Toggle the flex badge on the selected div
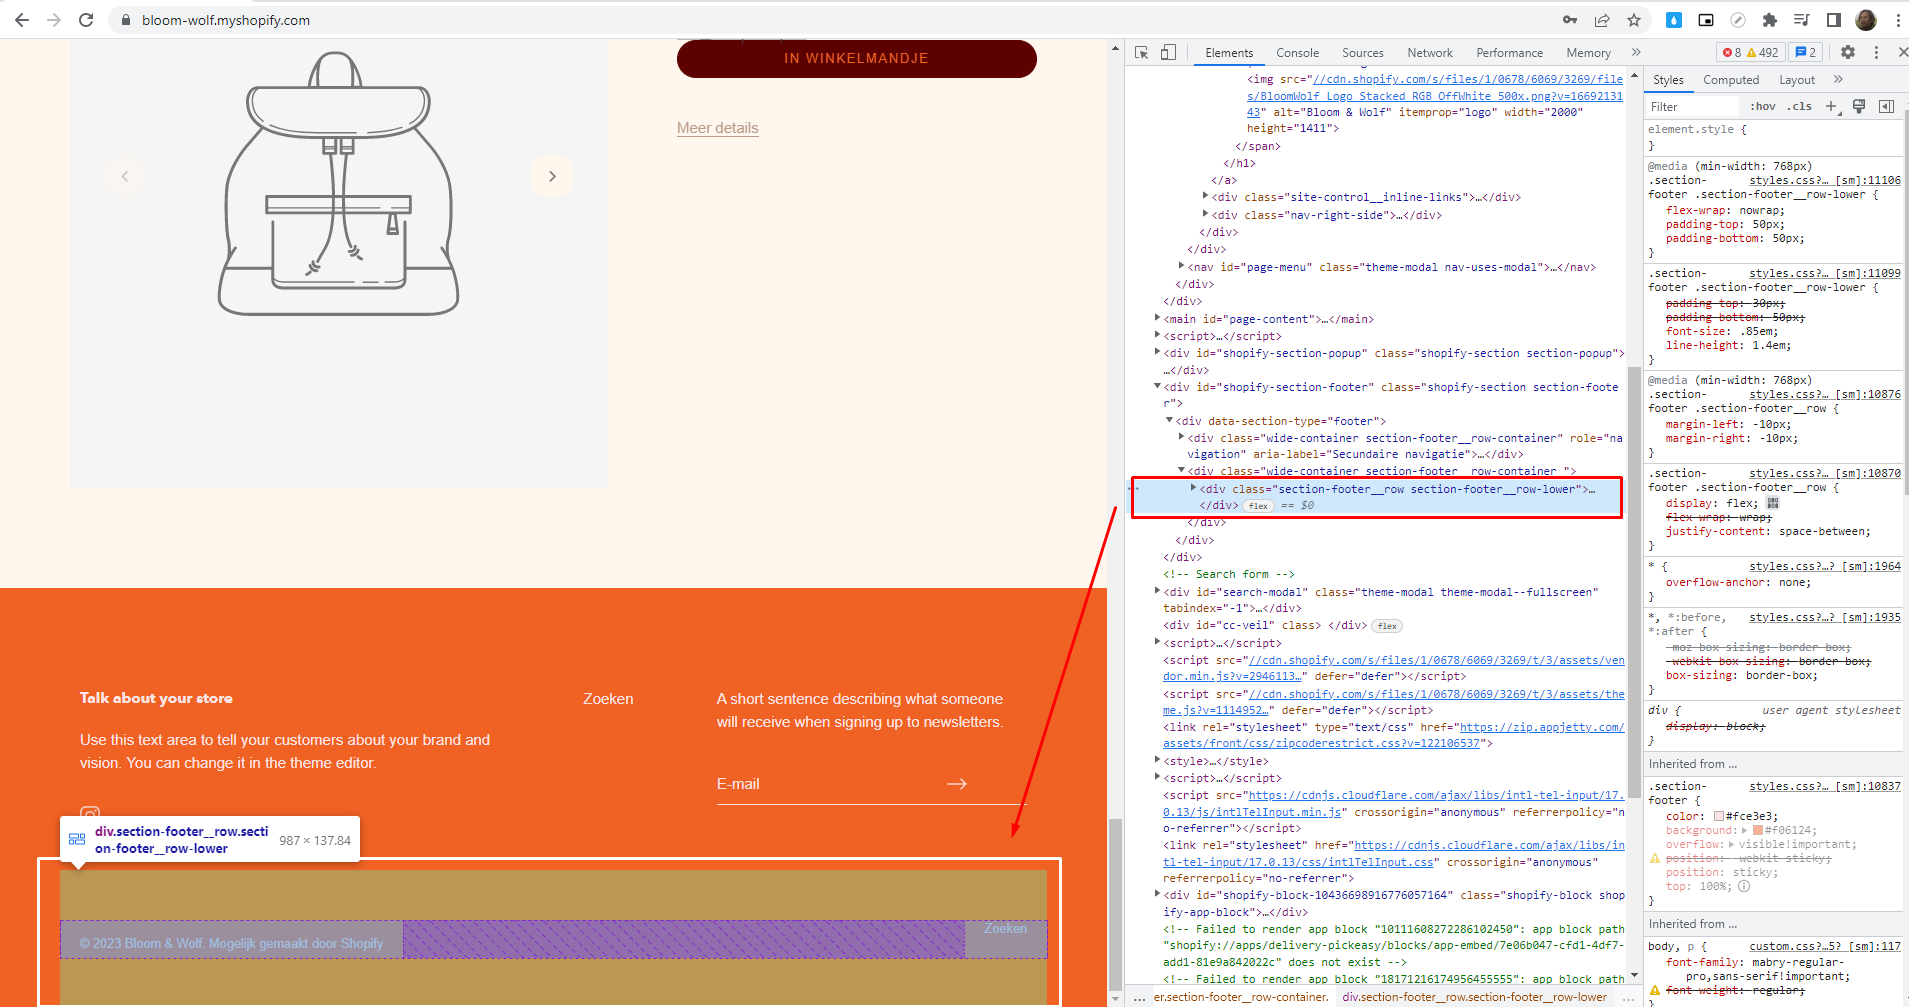This screenshot has width=1909, height=1007. 1258,506
